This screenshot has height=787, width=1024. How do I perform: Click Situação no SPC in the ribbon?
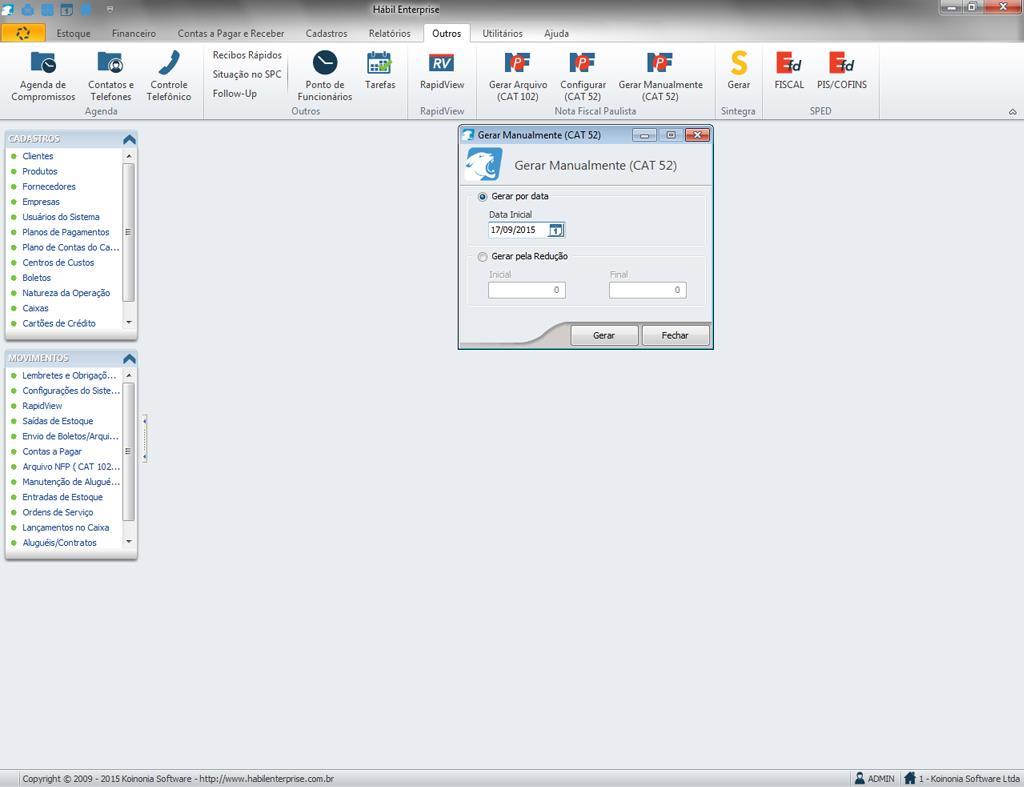[x=247, y=74]
